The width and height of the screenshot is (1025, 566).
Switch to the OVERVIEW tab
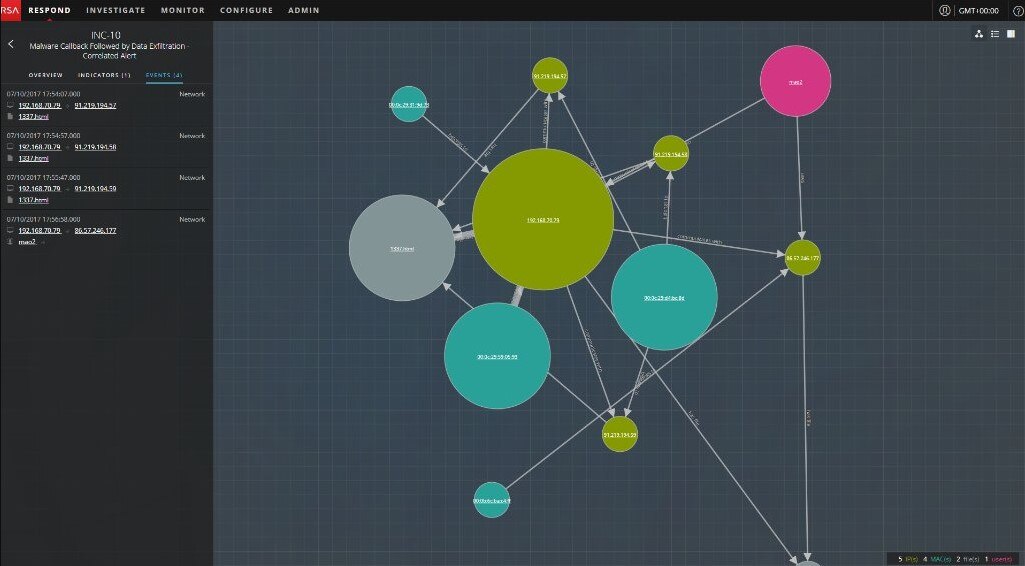pyautogui.click(x=45, y=75)
